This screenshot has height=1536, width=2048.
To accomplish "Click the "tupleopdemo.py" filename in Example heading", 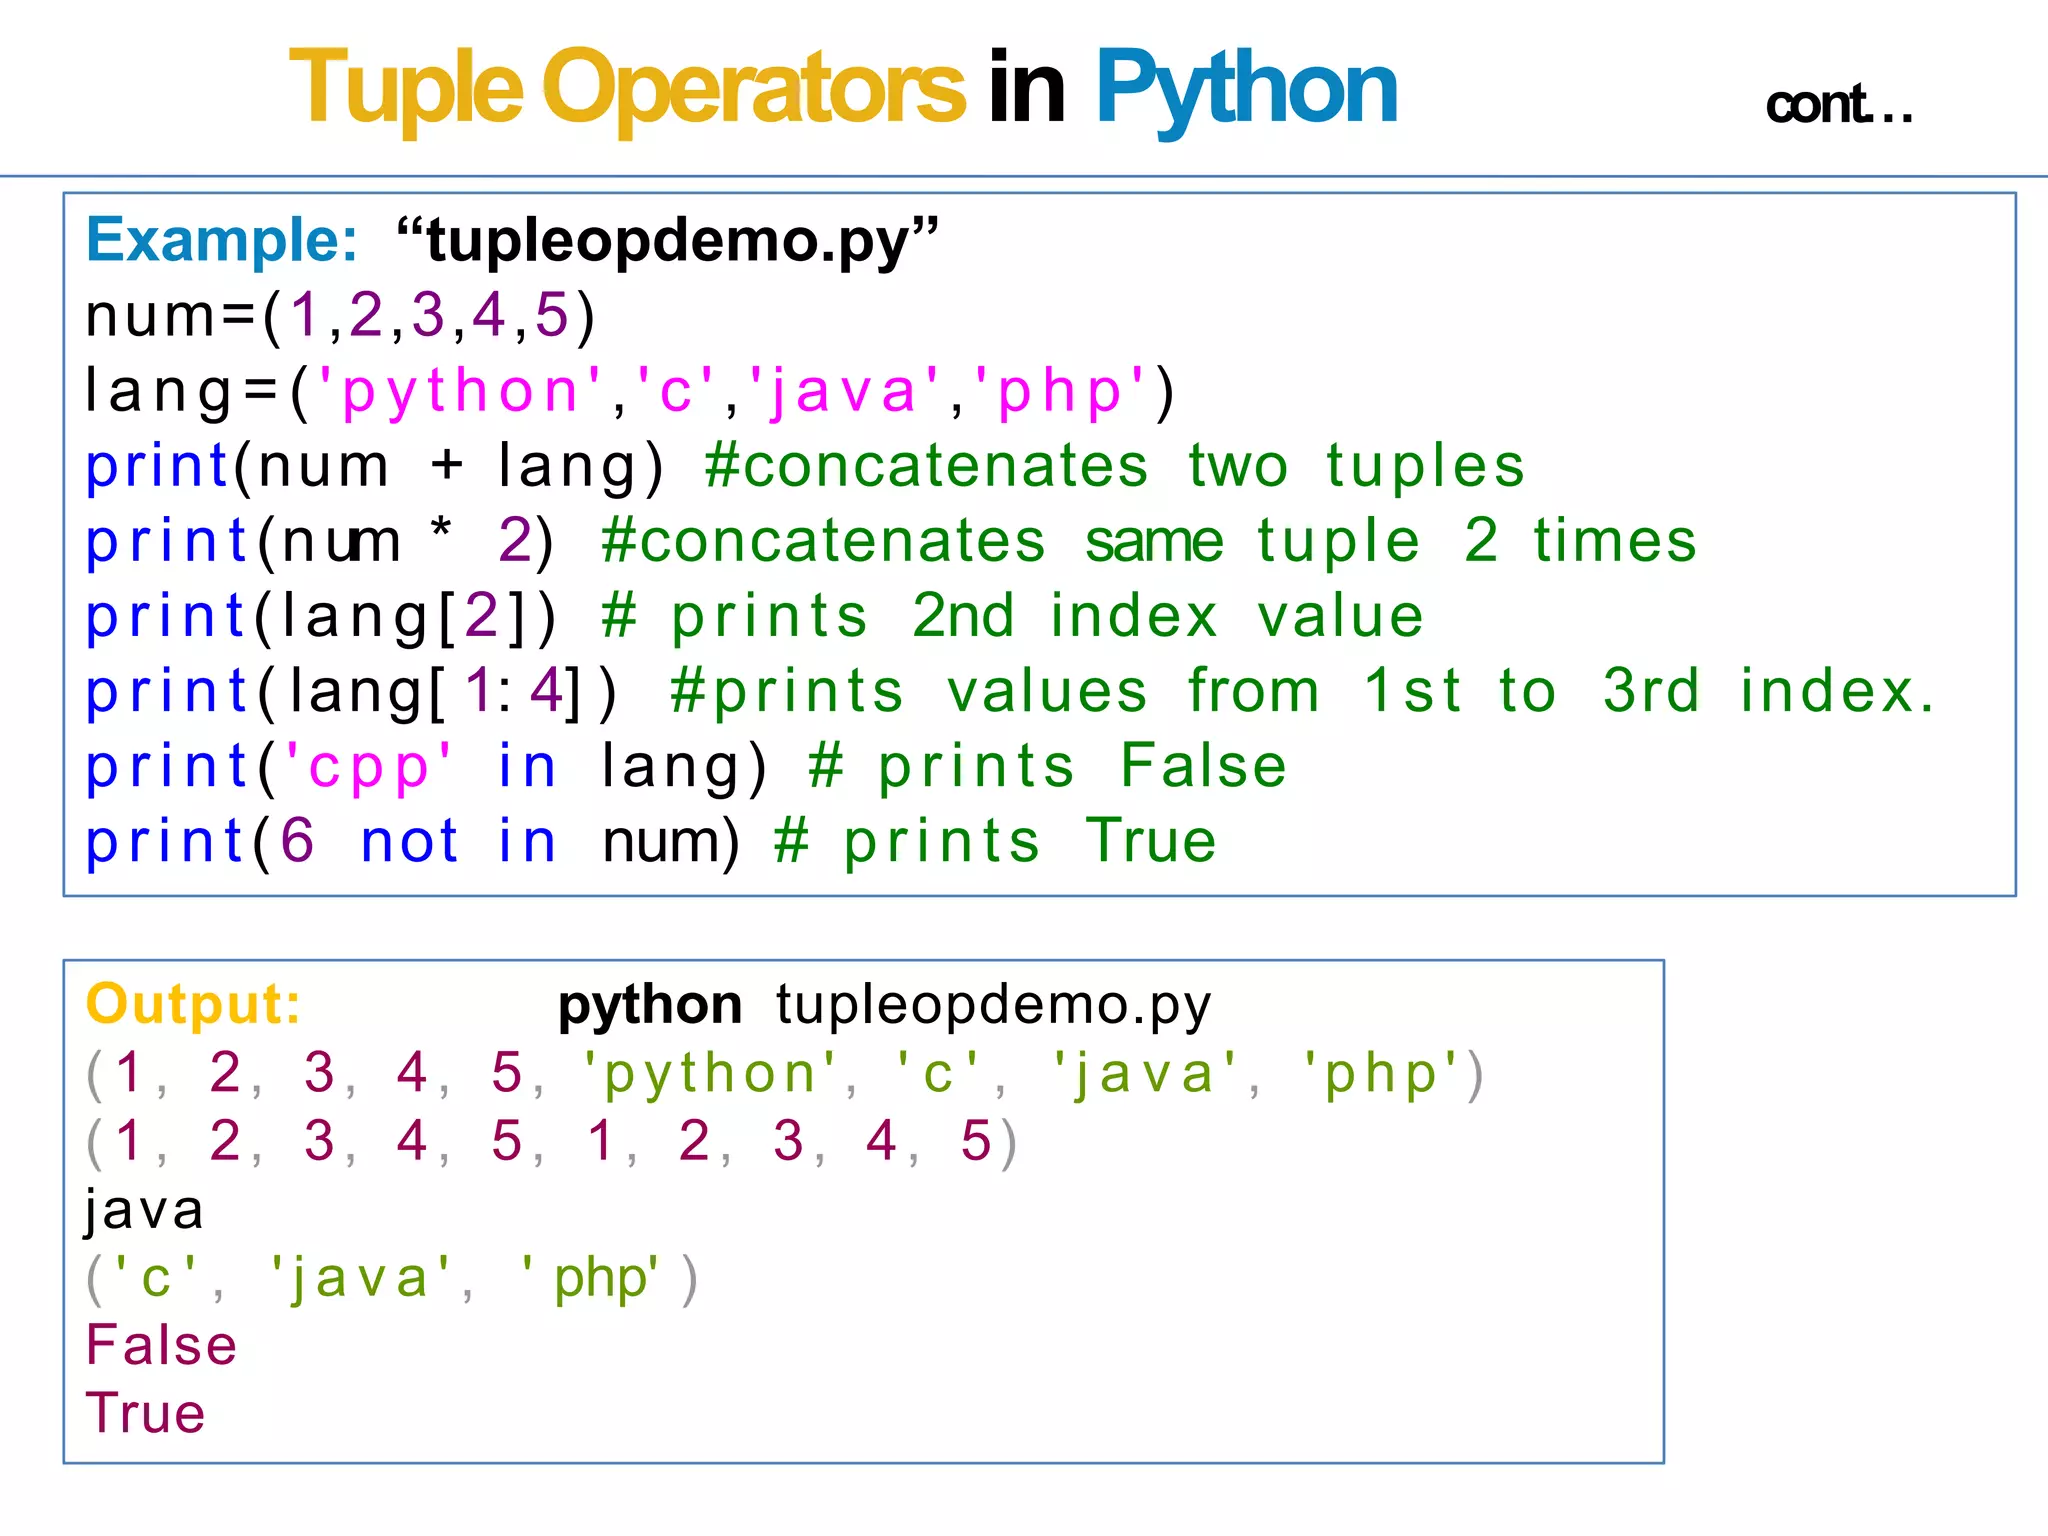I will point(667,242).
